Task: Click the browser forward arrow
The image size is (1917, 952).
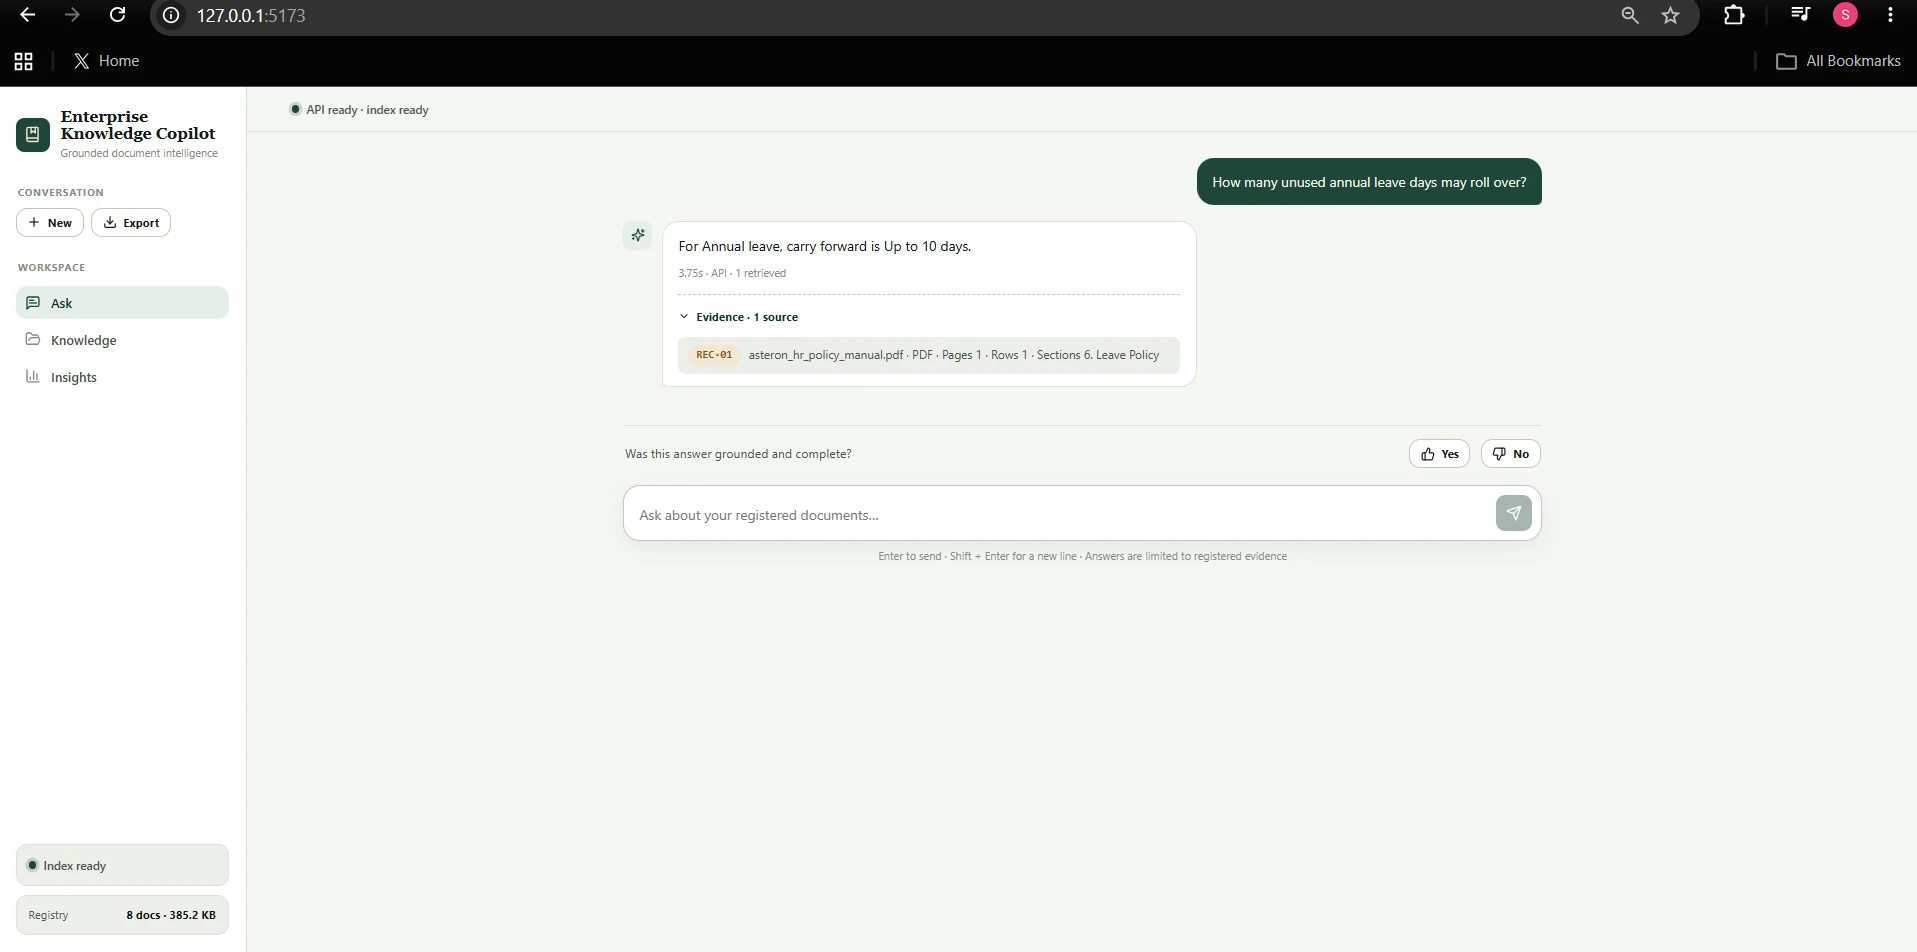Action: pos(72,15)
